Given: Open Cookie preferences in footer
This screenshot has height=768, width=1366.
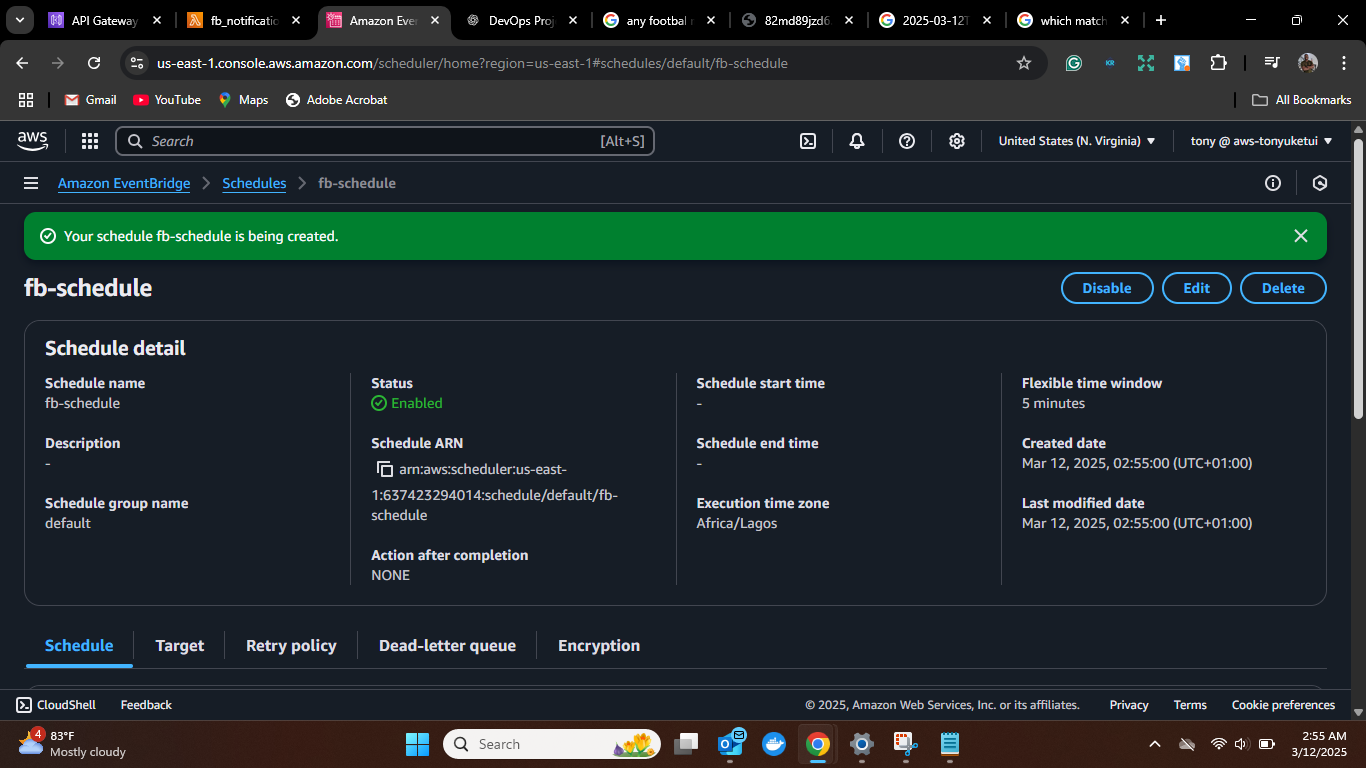Looking at the screenshot, I should point(1284,705).
